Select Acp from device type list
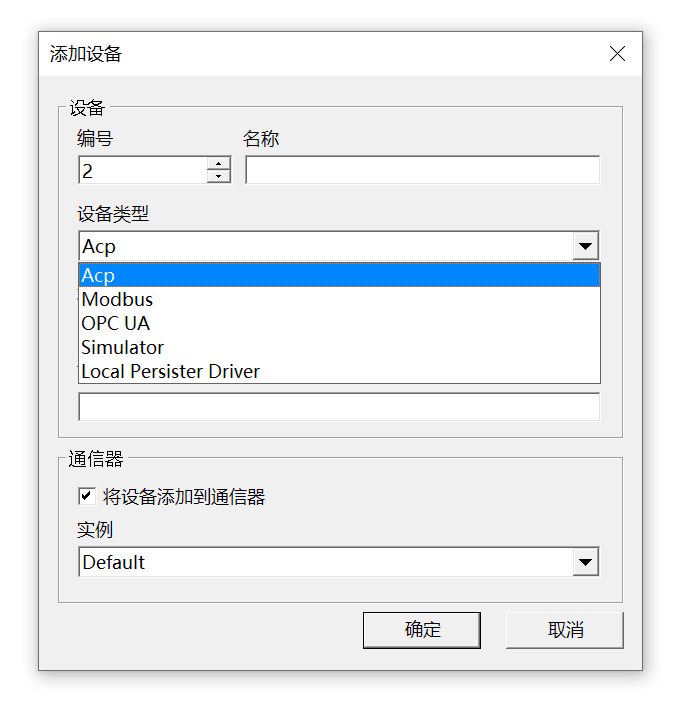 [339, 275]
